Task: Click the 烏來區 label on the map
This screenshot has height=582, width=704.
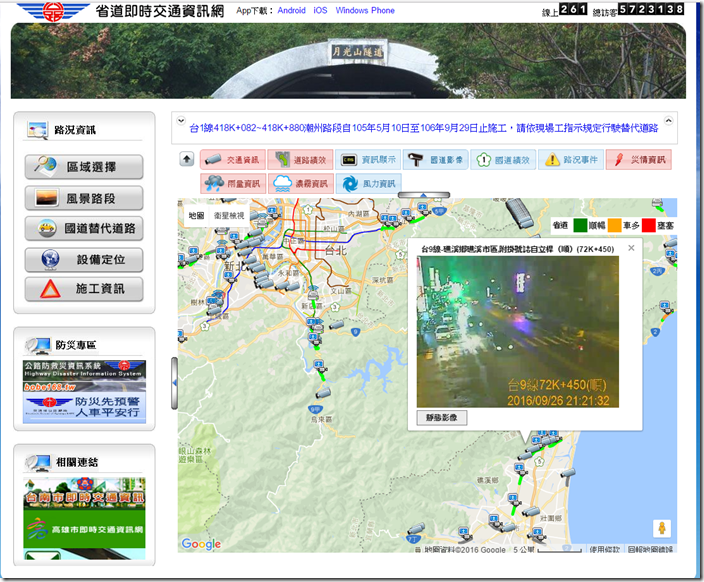Action: coord(321,419)
